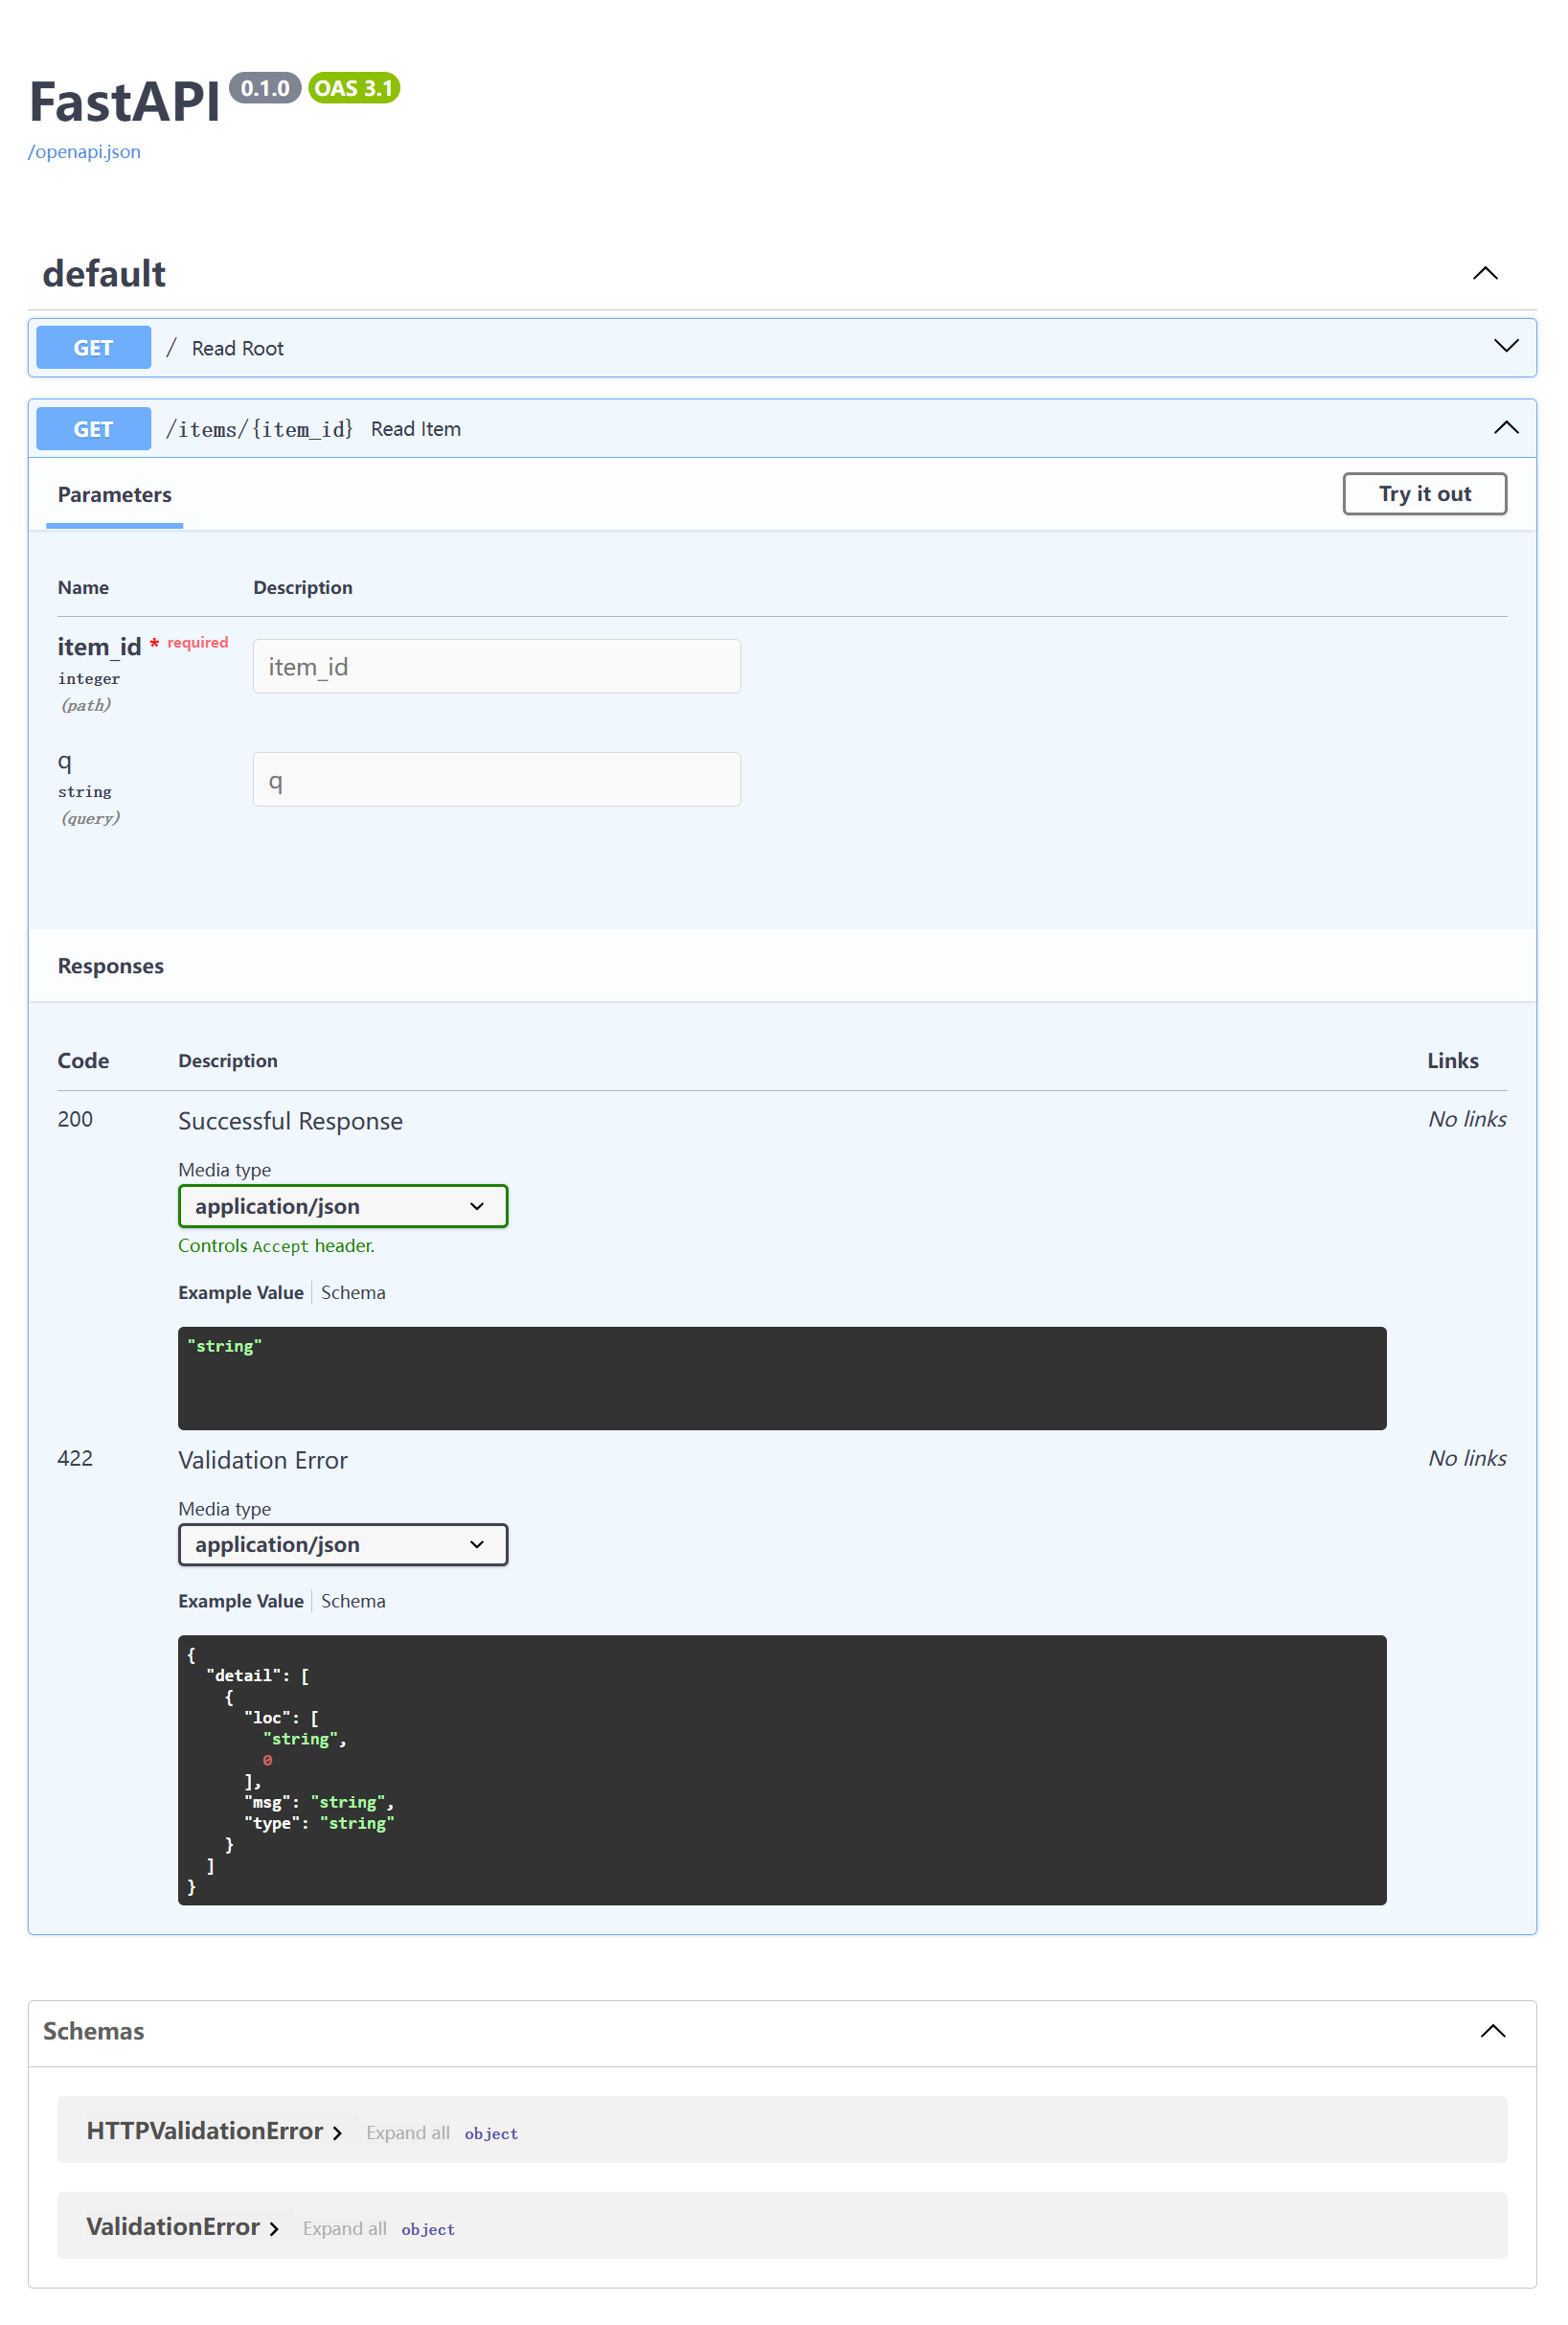Image resolution: width=1568 pixels, height=2325 pixels.
Task: Expand the HTTPValidationError schema arrow
Action: click(337, 2133)
